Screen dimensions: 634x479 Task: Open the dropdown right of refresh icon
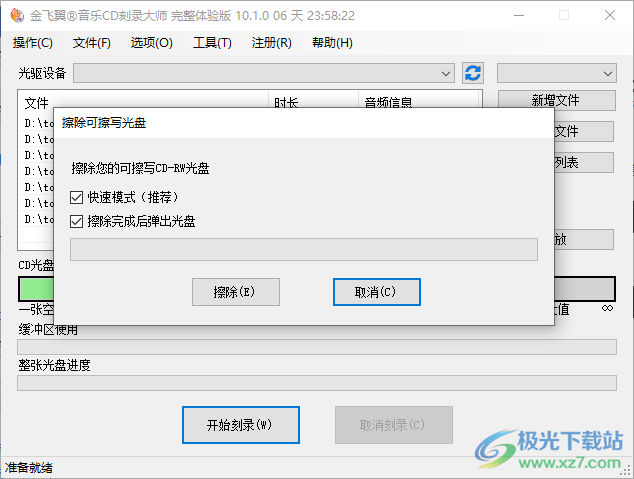pos(557,73)
